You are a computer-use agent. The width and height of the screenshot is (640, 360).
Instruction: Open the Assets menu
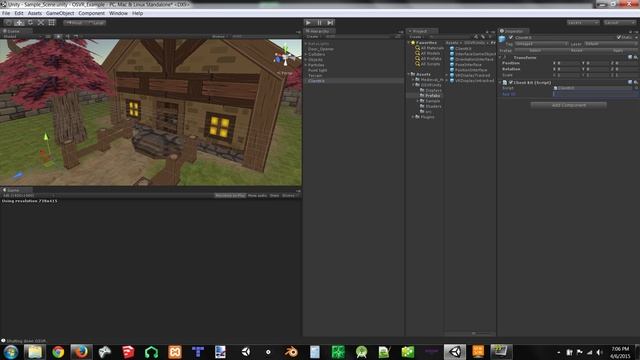click(35, 13)
